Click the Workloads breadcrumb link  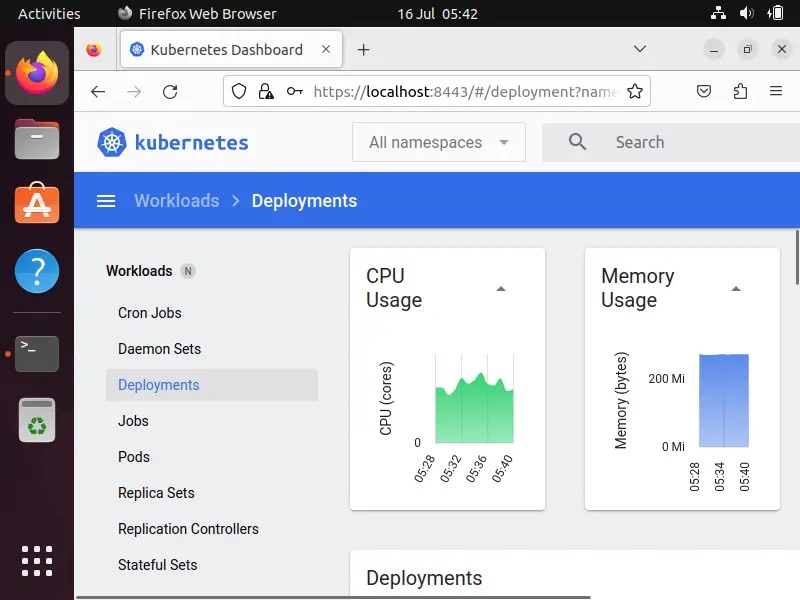click(176, 201)
